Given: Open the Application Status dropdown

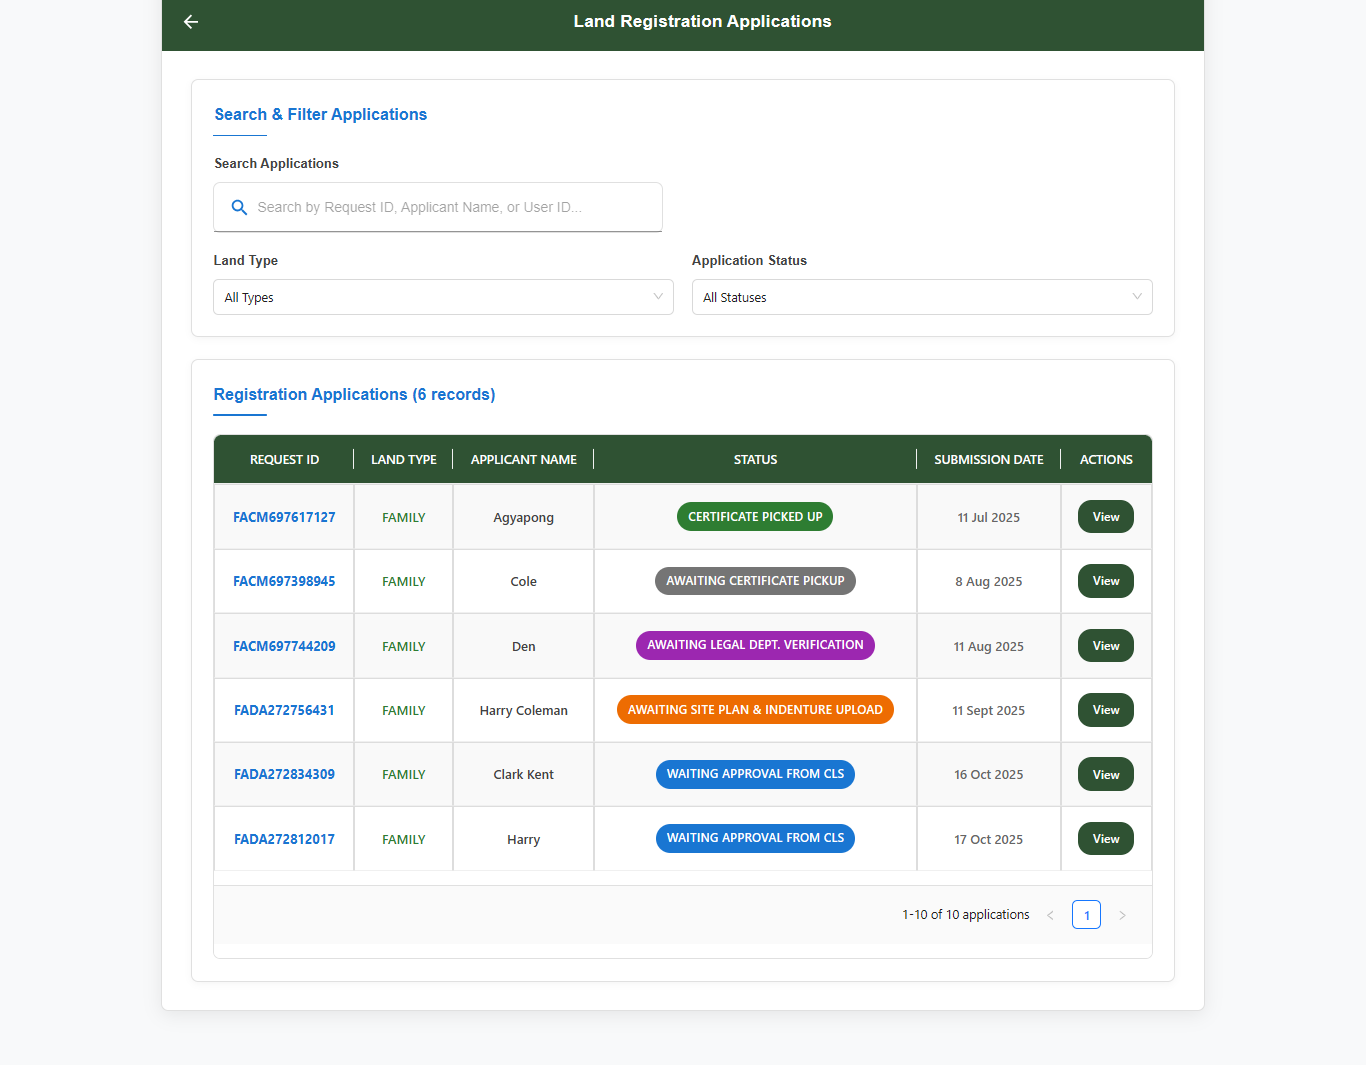Looking at the screenshot, I should click(x=921, y=297).
